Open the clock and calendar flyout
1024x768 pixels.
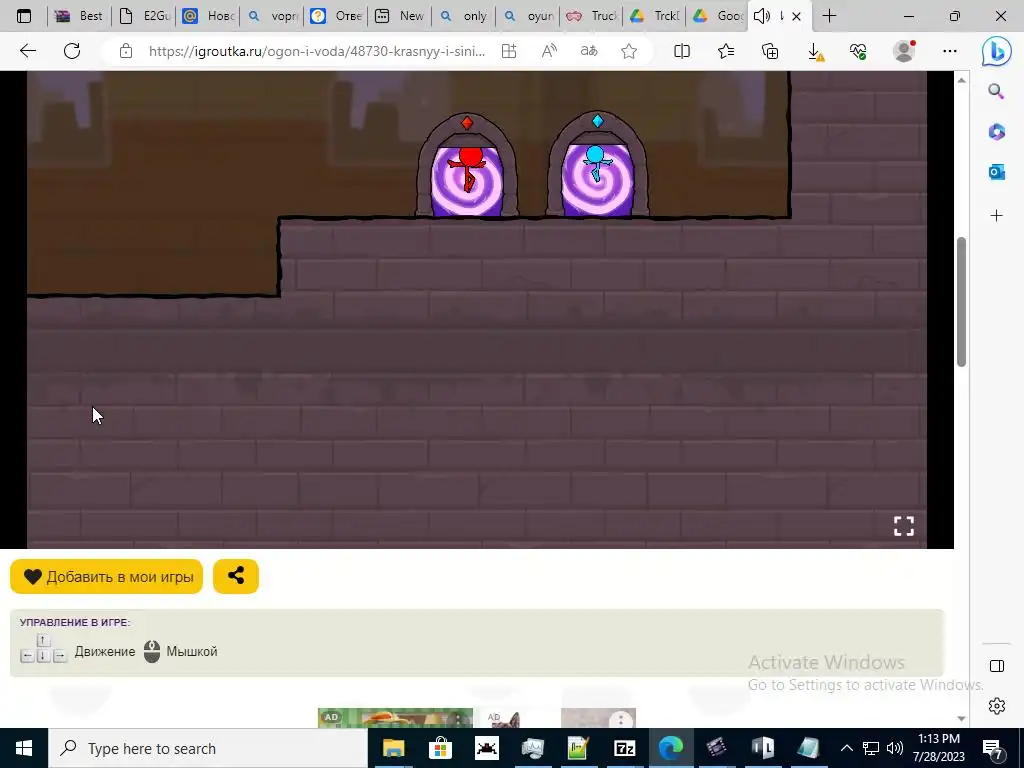click(x=938, y=748)
